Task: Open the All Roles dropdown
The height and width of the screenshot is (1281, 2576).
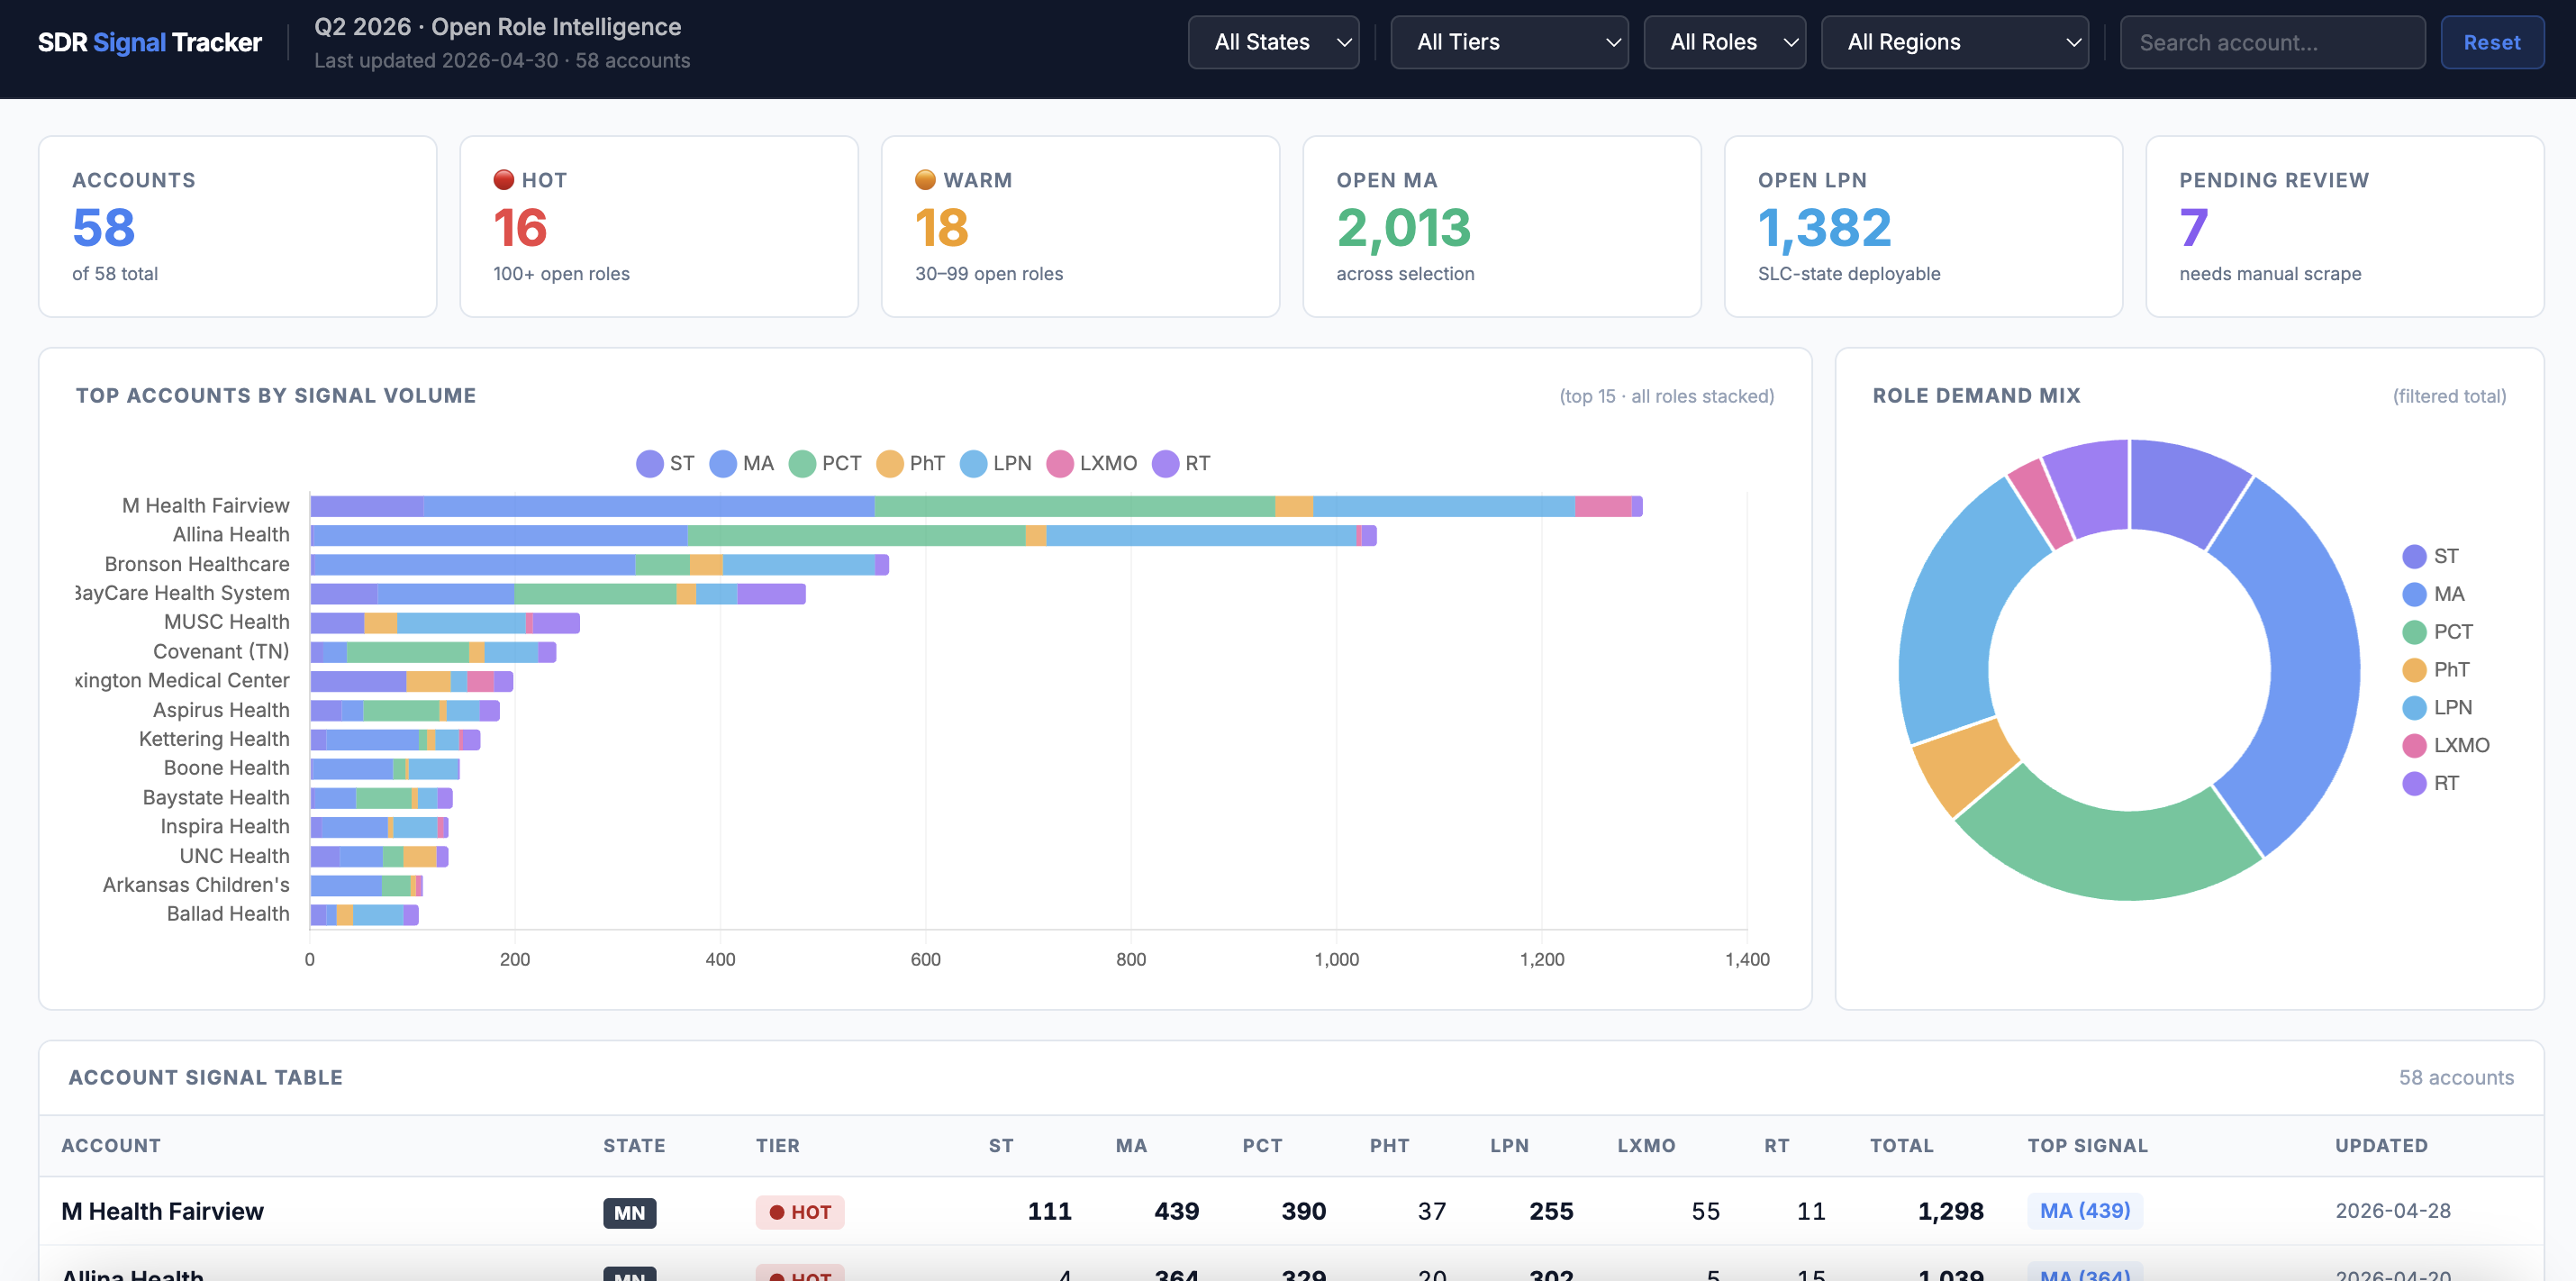Action: point(1724,42)
